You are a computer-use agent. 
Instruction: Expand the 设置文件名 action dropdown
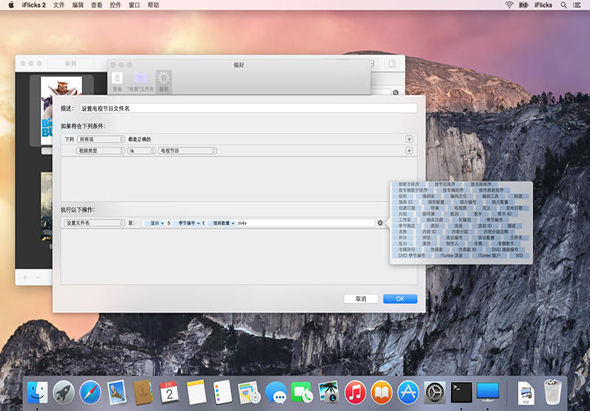click(x=94, y=223)
